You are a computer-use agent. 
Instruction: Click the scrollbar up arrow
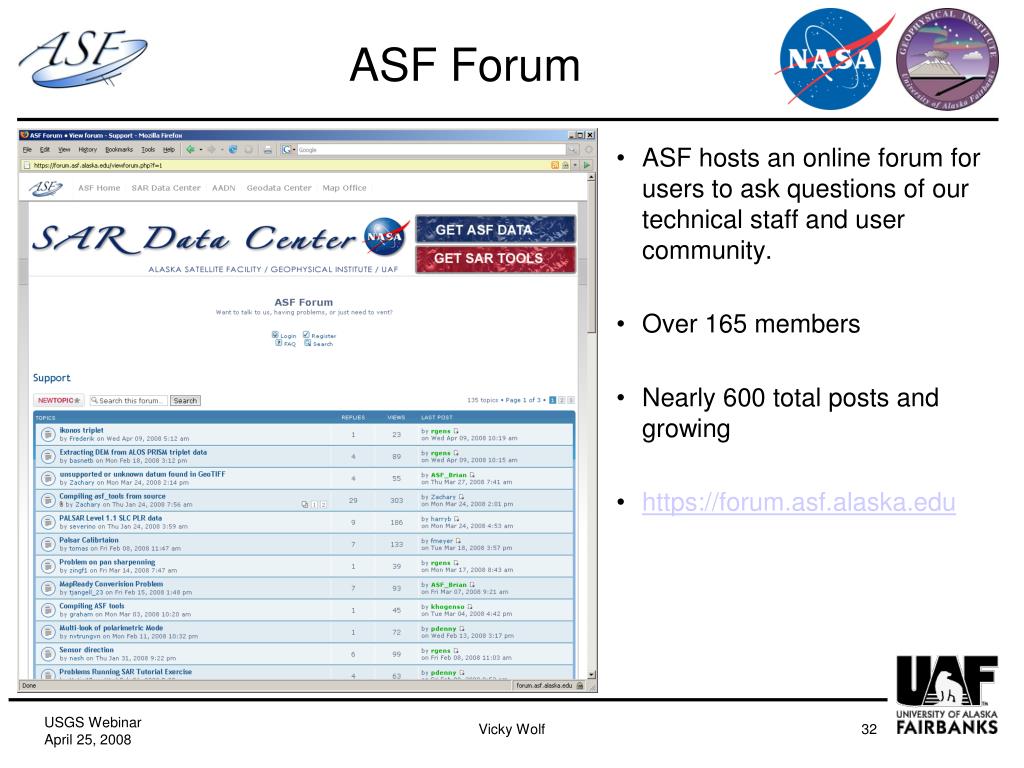coord(591,178)
